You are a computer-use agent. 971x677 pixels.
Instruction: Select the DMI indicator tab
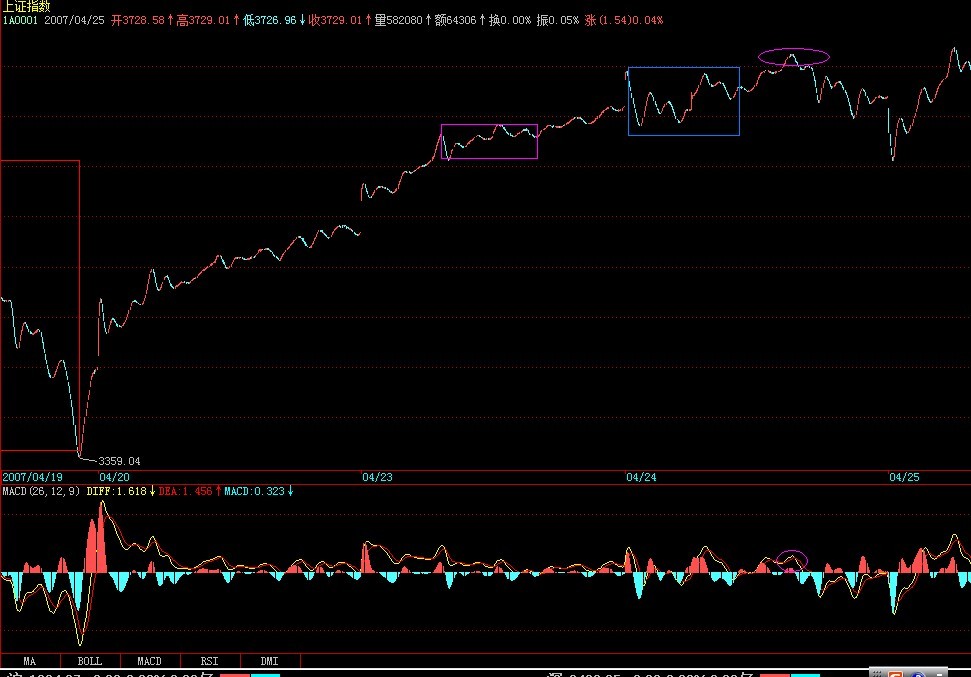(x=270, y=661)
